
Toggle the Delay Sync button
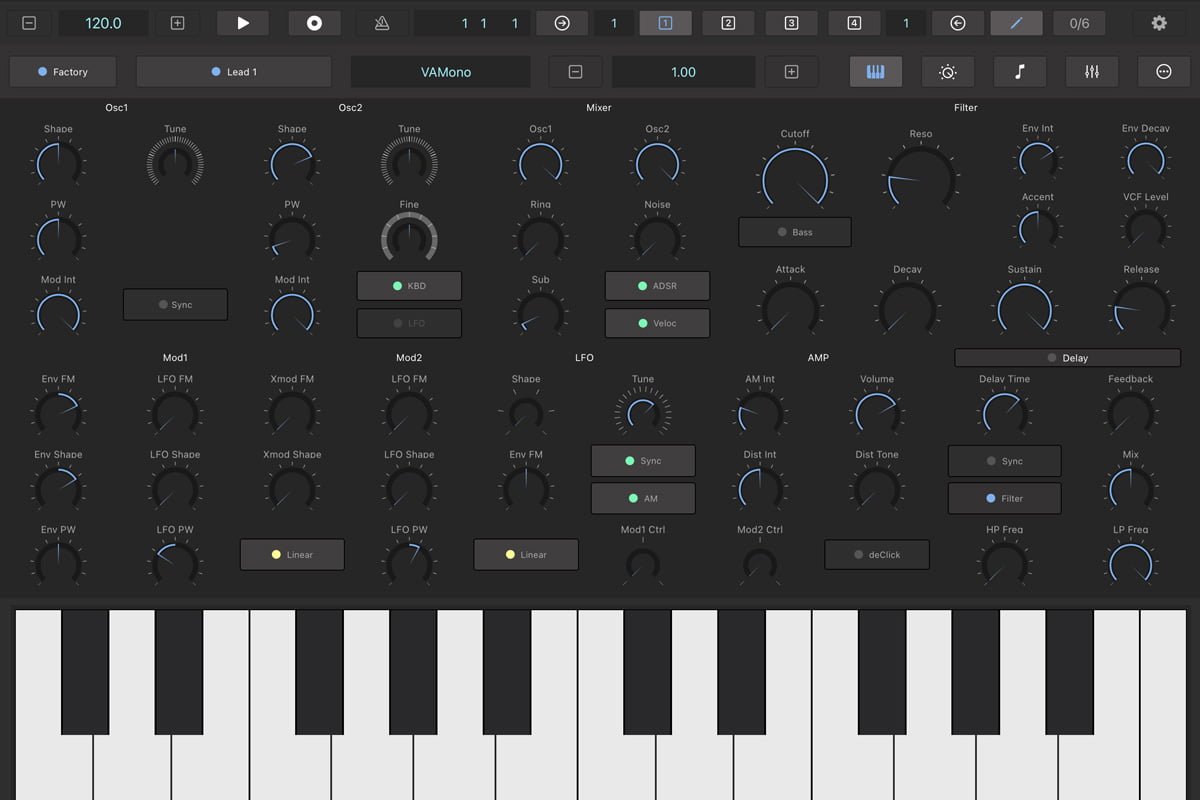coord(1004,461)
